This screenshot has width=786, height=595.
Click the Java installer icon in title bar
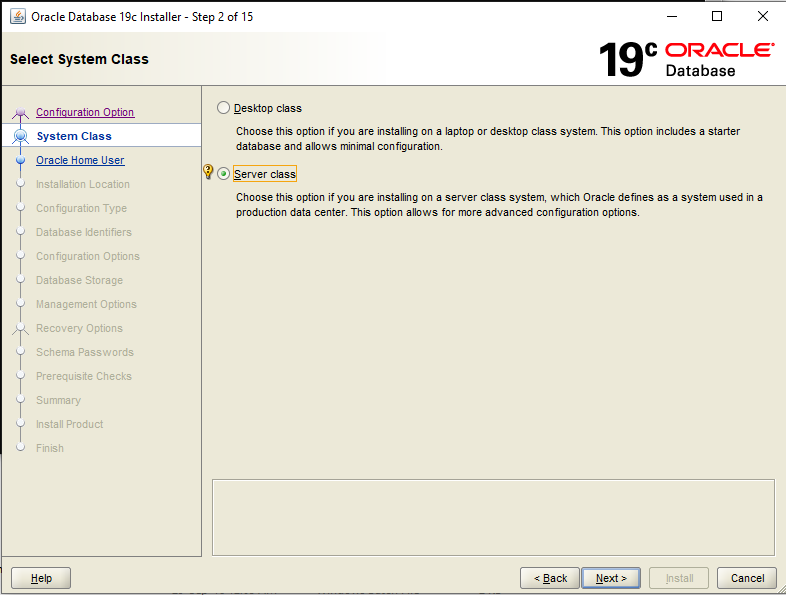click(x=18, y=17)
